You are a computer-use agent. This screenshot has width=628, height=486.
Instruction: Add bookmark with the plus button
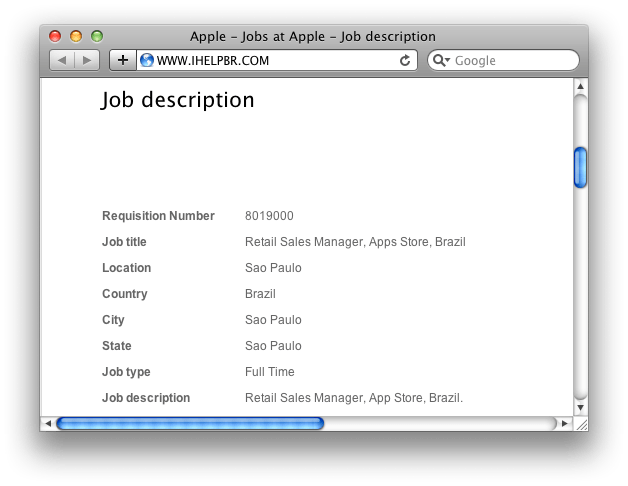coord(123,60)
